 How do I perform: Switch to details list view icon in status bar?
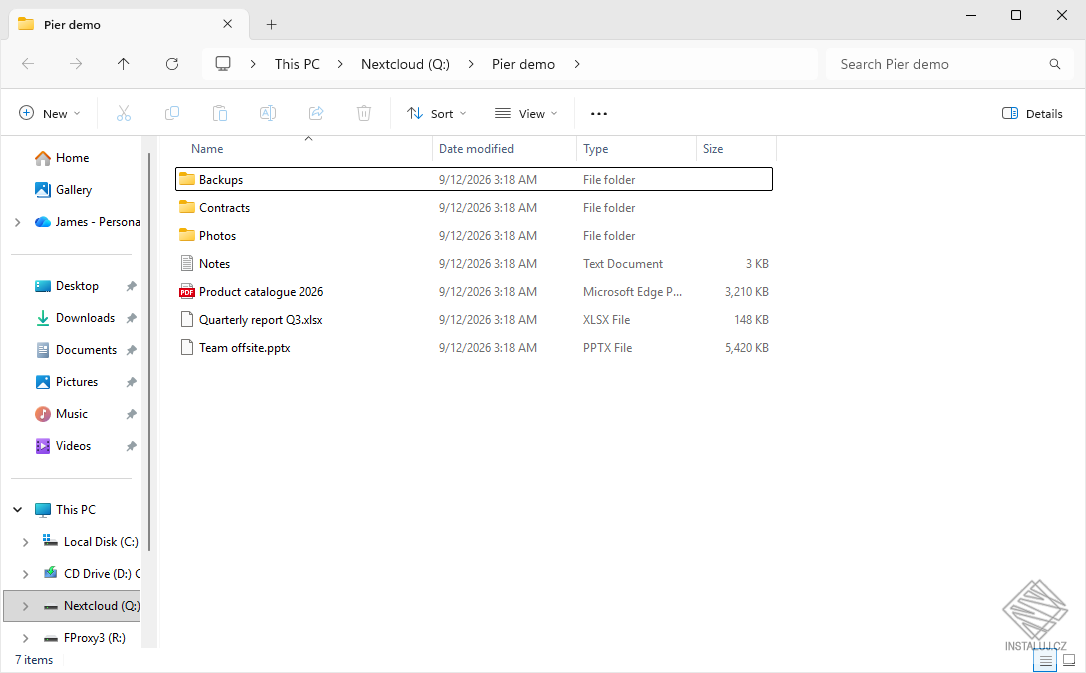1045,660
